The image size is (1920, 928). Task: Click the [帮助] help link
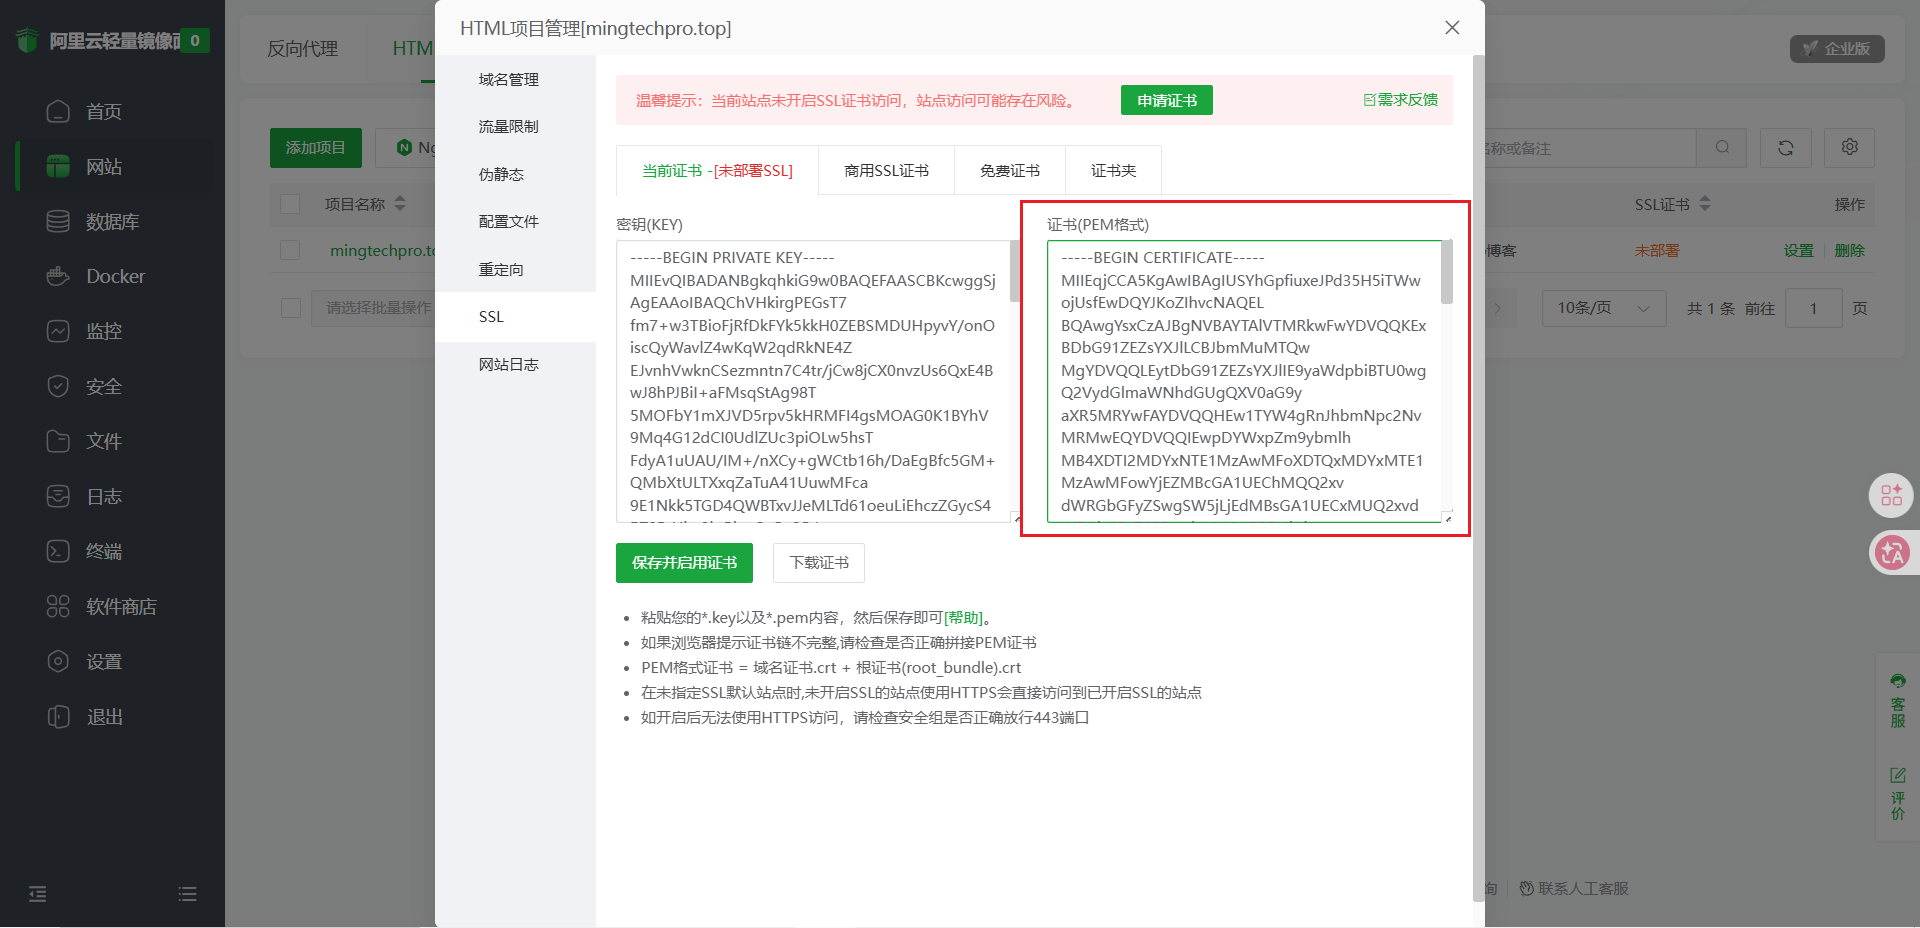[963, 617]
